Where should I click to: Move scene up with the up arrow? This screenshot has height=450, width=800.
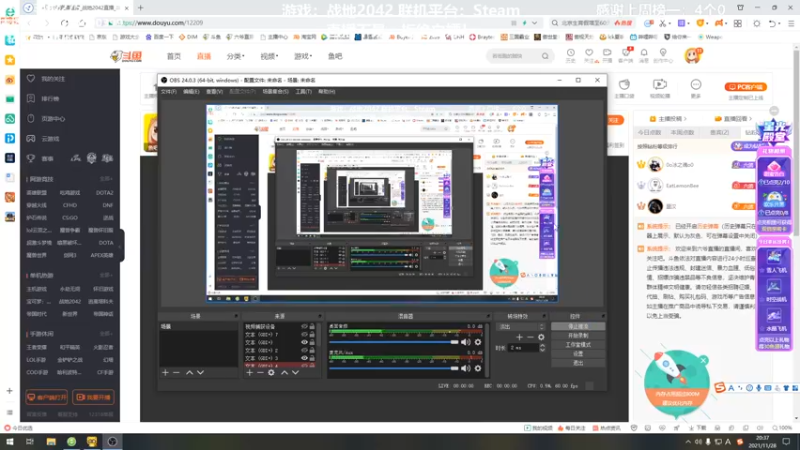coord(189,372)
